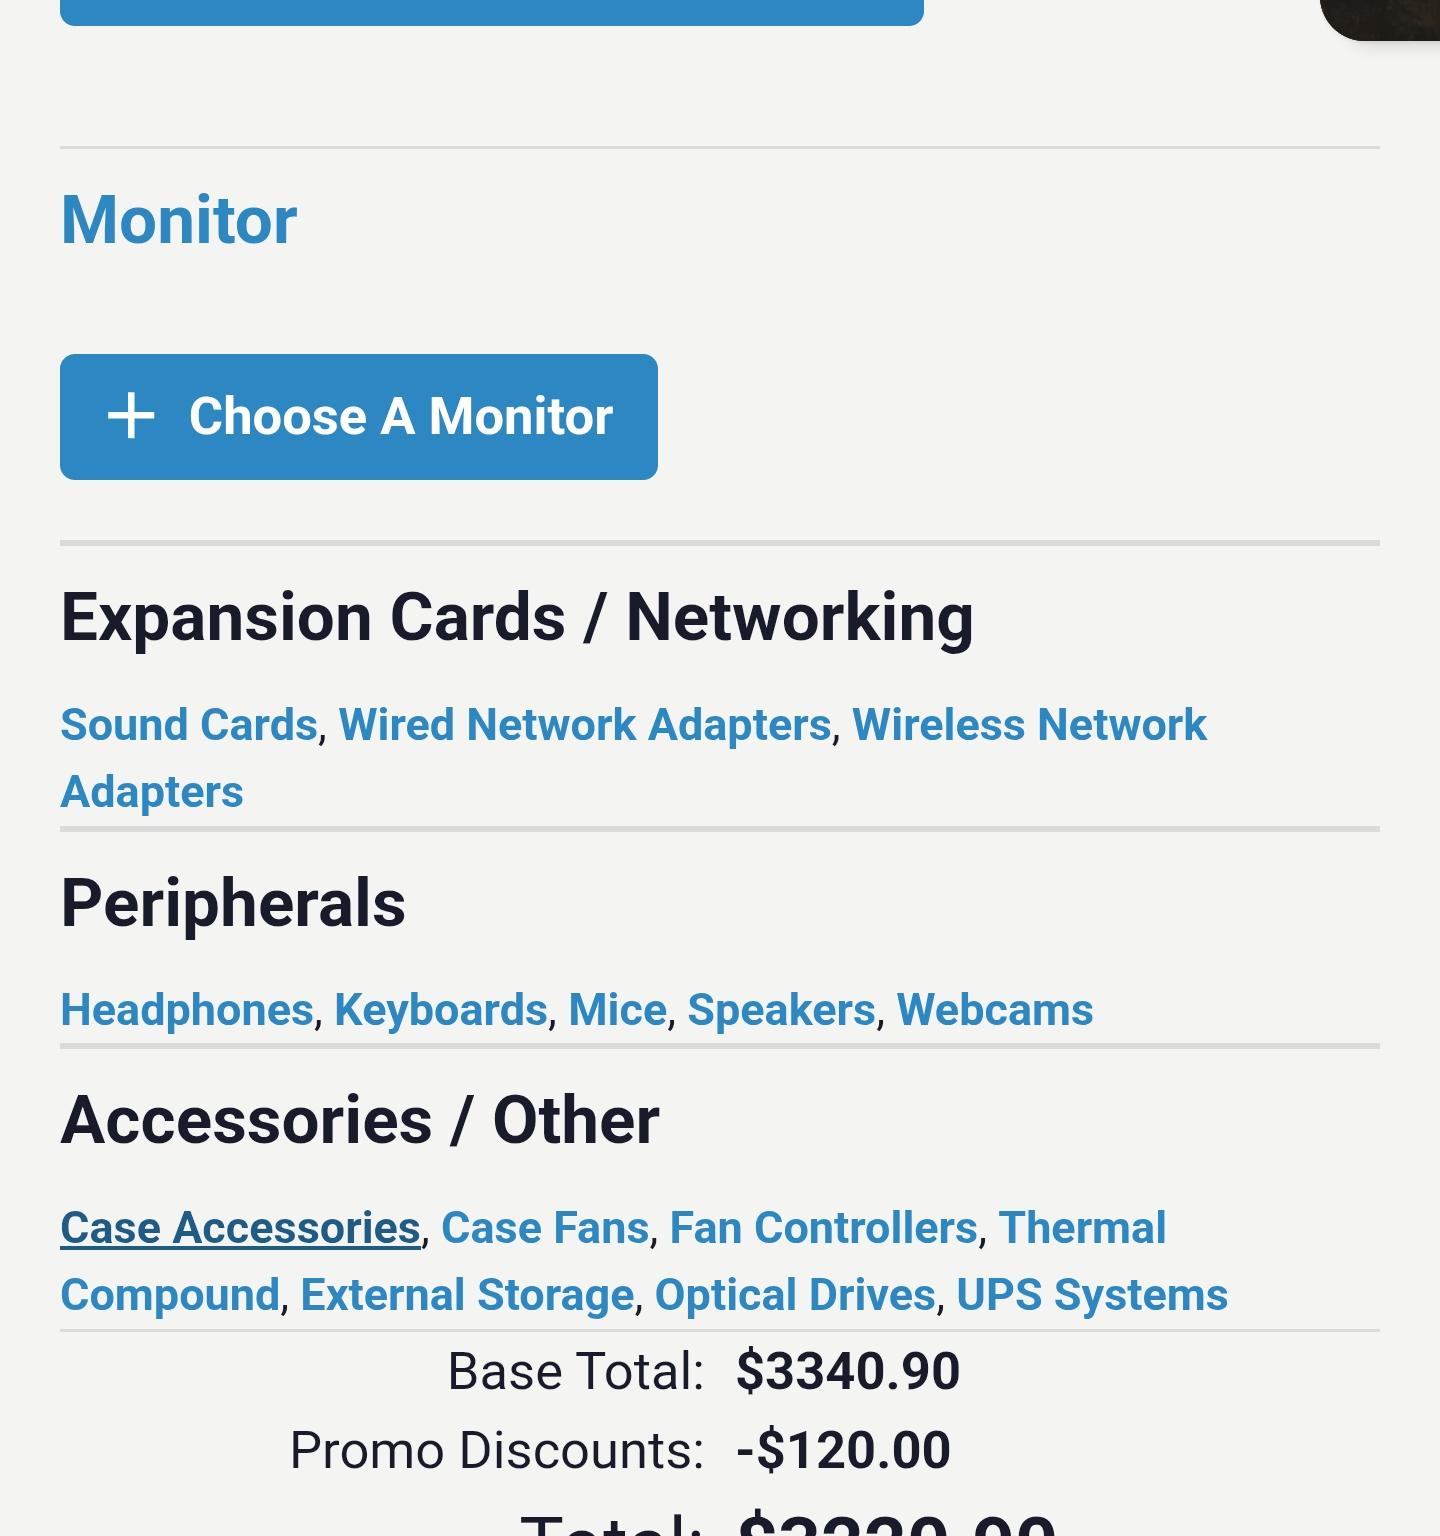Screen dimensions: 1440x1536
Task: Click the Choose A Monitor button
Action: tap(359, 417)
